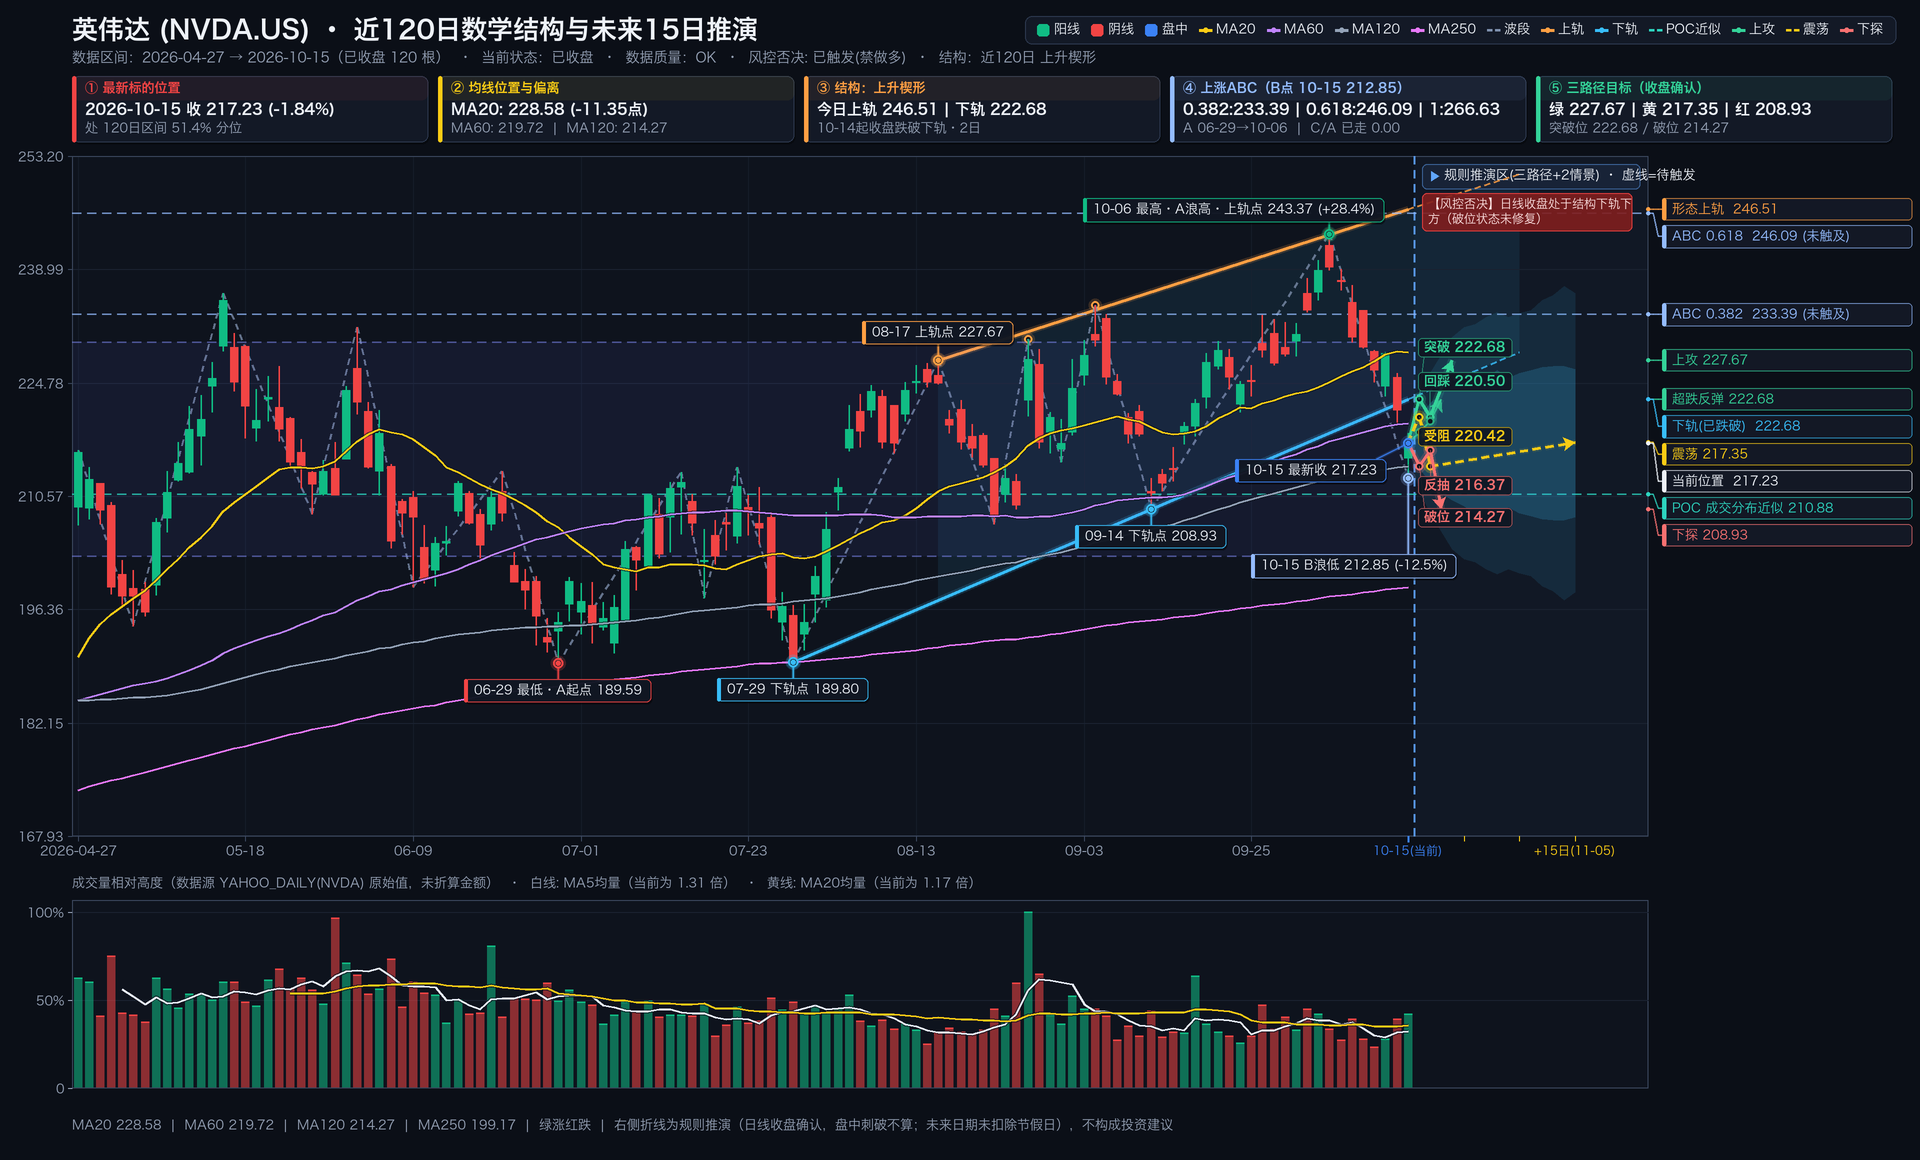The width and height of the screenshot is (1920, 1160).
Task: Click the 破位 214.27 projection tag
Action: tap(1464, 517)
